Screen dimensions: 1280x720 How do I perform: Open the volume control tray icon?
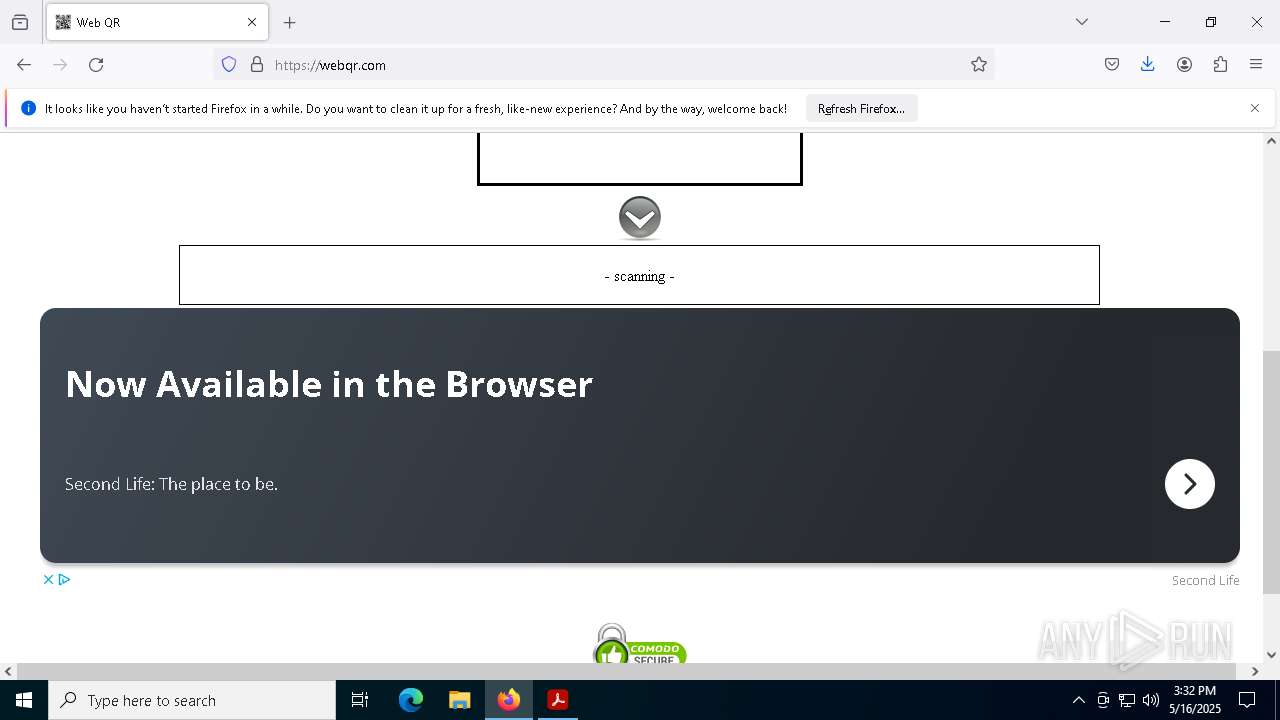(x=1151, y=700)
